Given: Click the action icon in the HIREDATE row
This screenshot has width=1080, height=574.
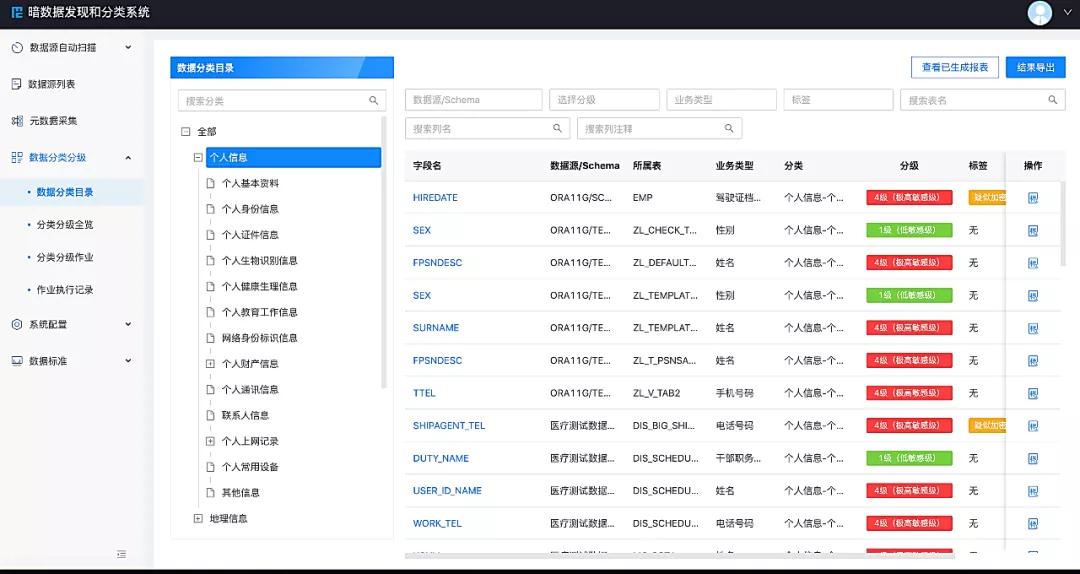Looking at the screenshot, I should (1033, 198).
